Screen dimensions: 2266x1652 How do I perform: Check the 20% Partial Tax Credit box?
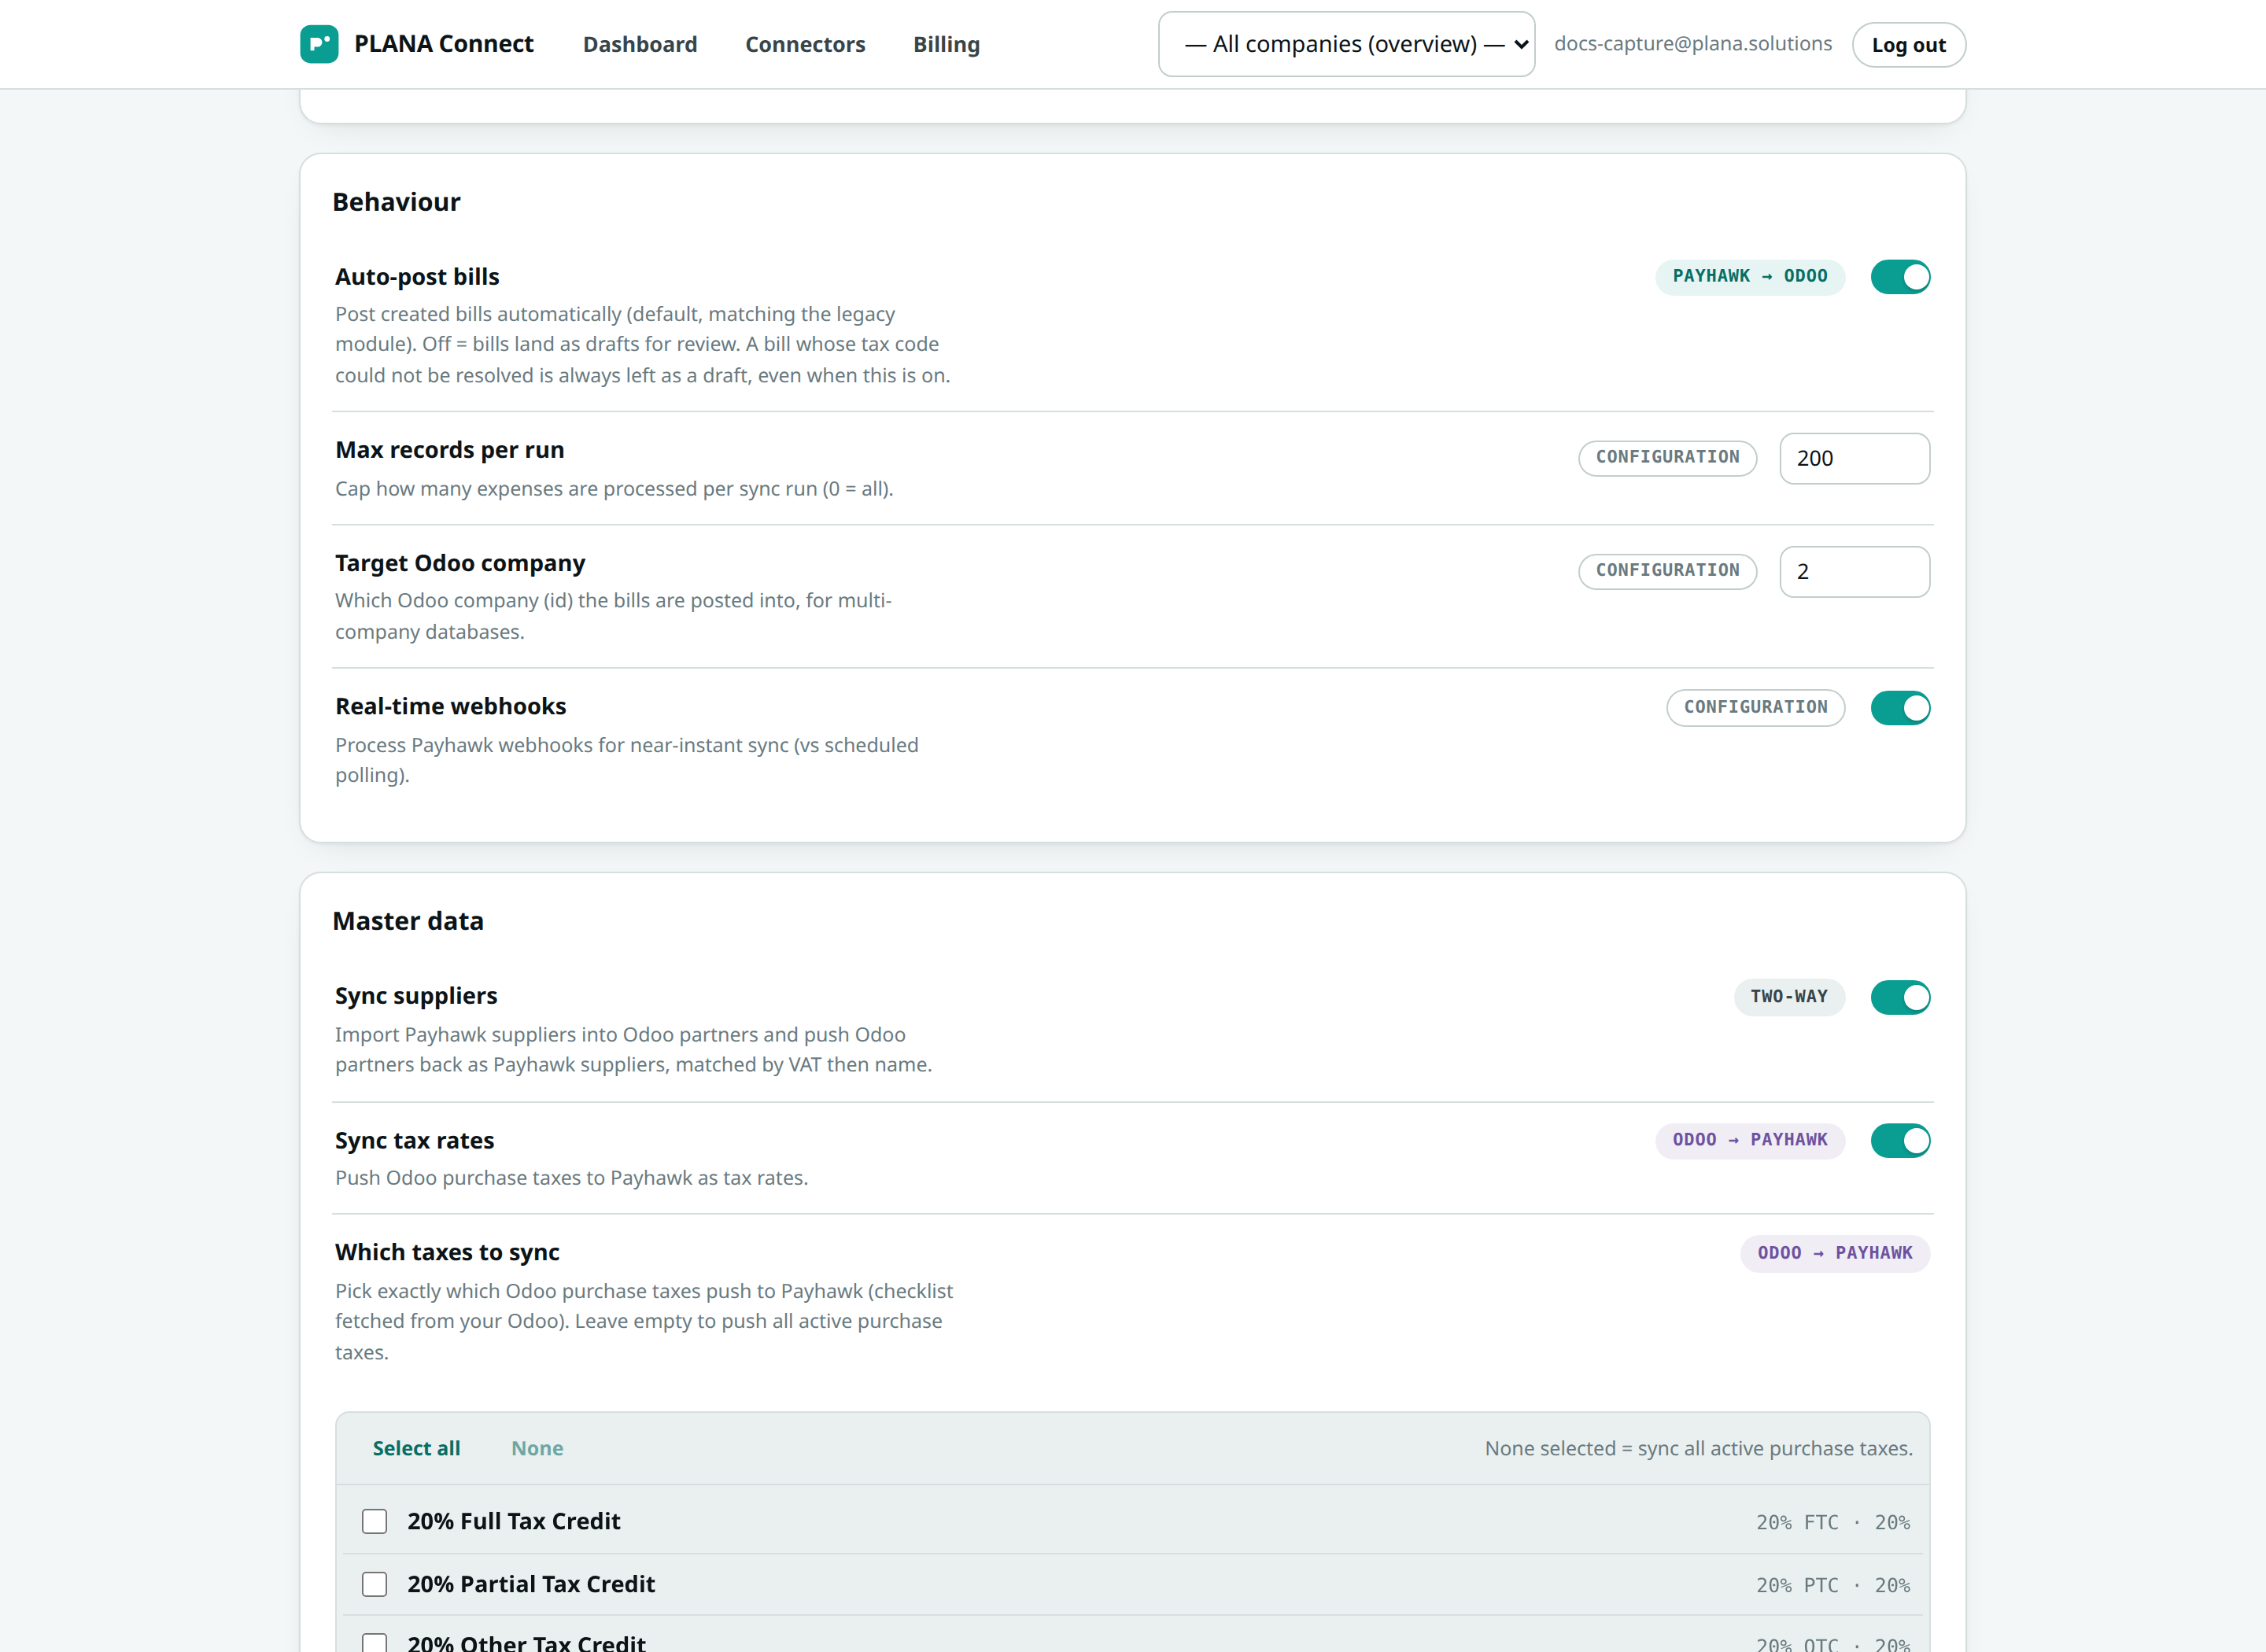(374, 1584)
